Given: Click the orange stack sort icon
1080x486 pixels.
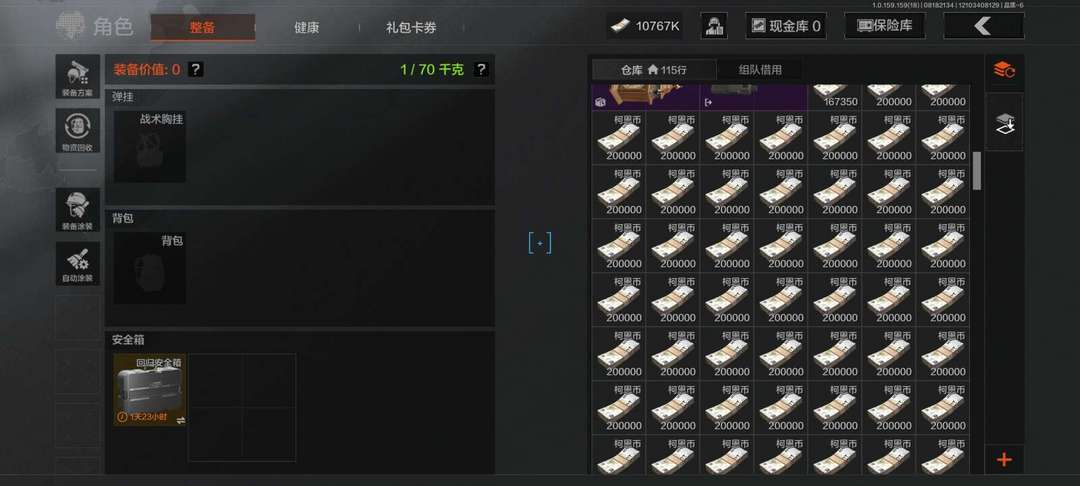Looking at the screenshot, I should point(1004,70).
